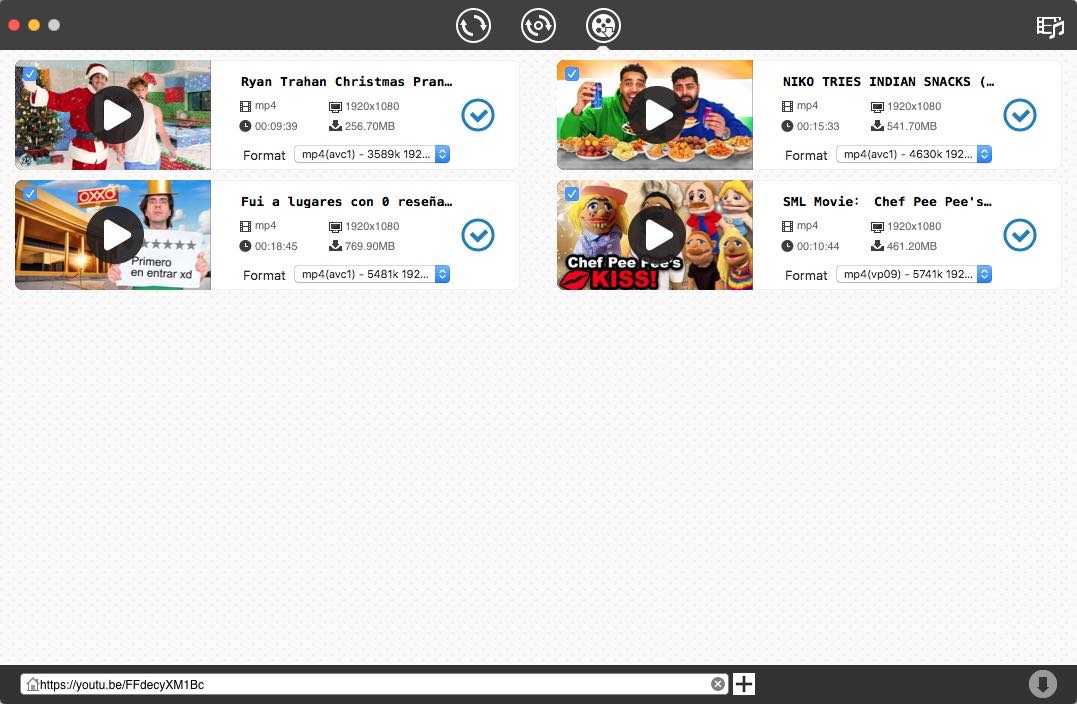Click the 256.70MB file size text
Viewport: 1077px width, 704px height.
[x=370, y=126]
